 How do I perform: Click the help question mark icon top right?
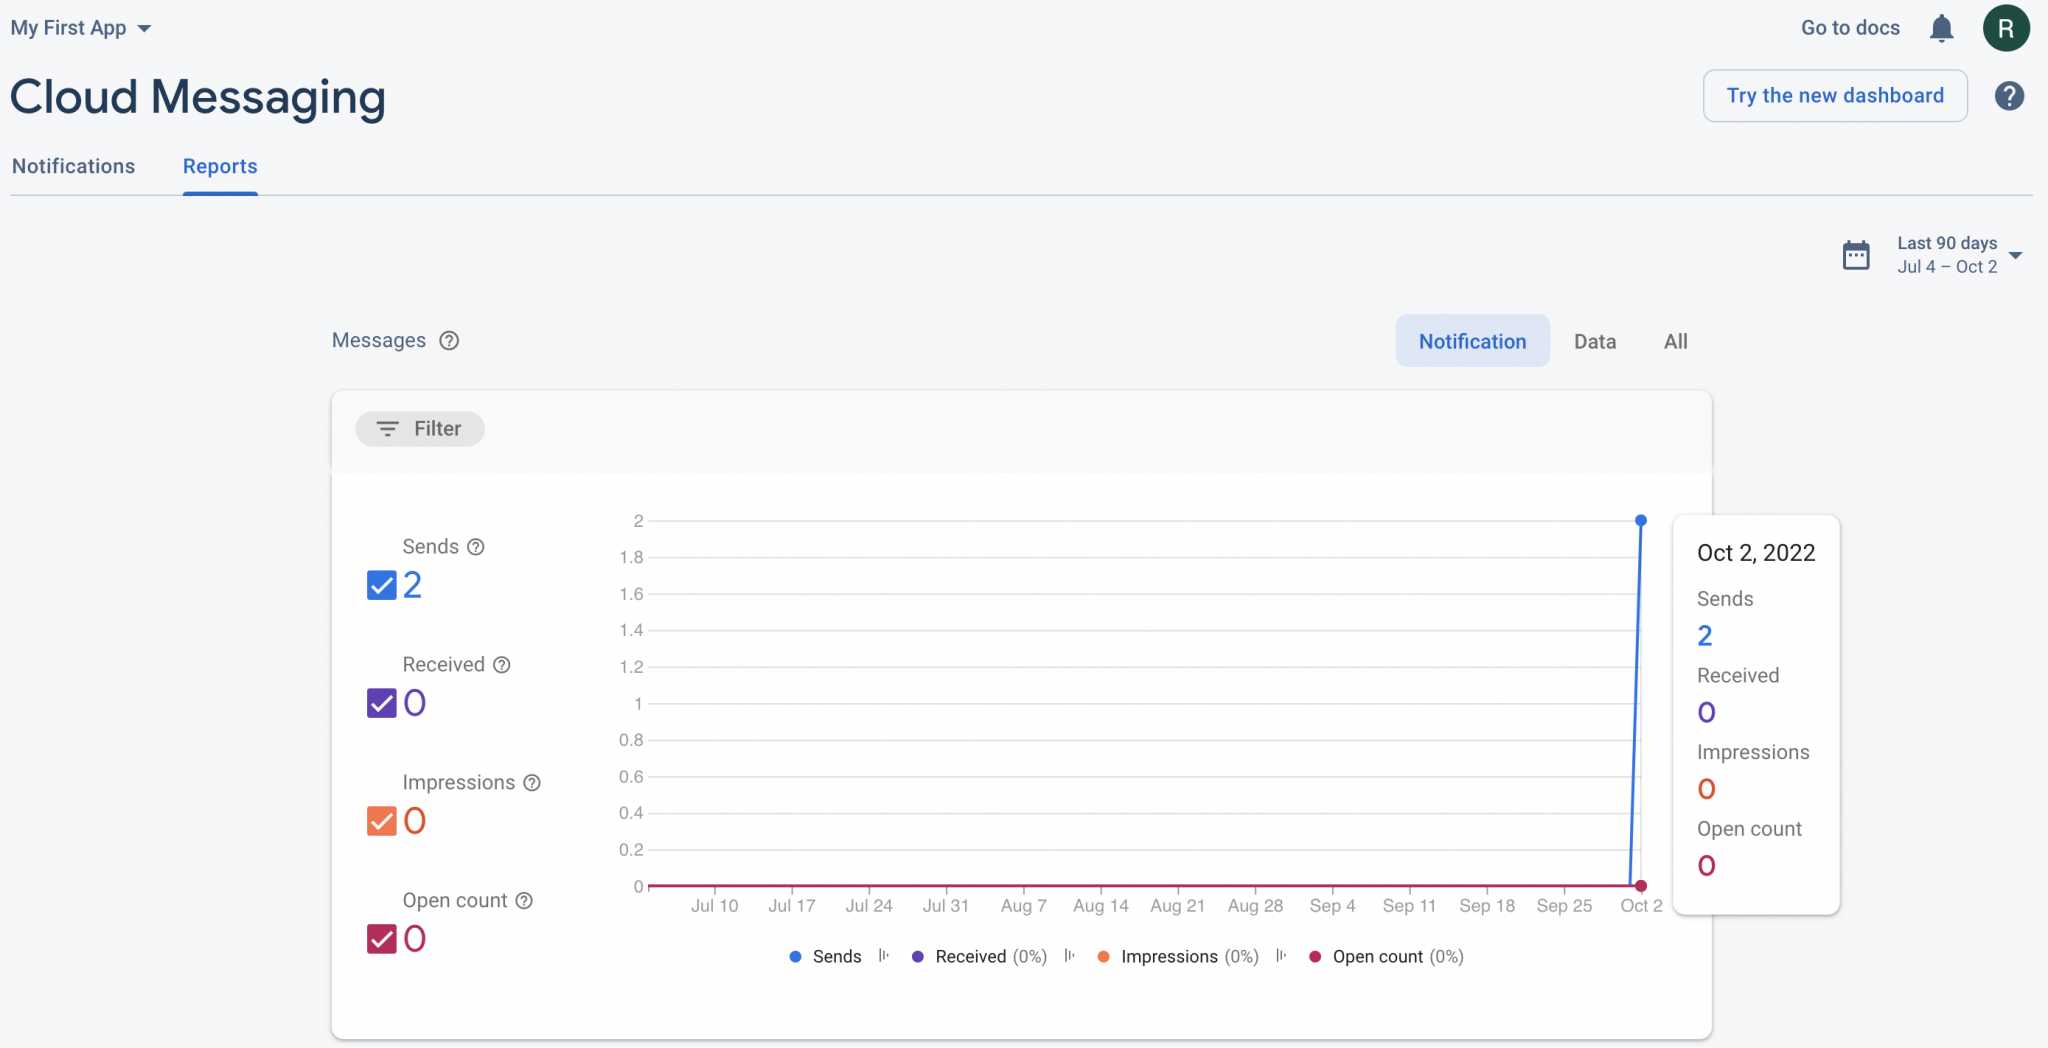(x=2009, y=96)
